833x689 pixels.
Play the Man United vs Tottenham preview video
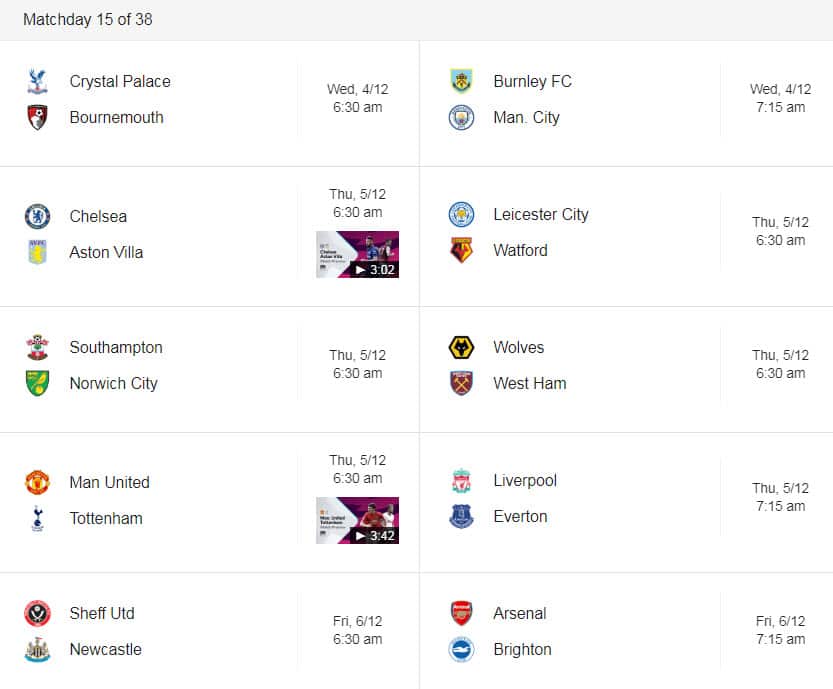[x=357, y=520]
